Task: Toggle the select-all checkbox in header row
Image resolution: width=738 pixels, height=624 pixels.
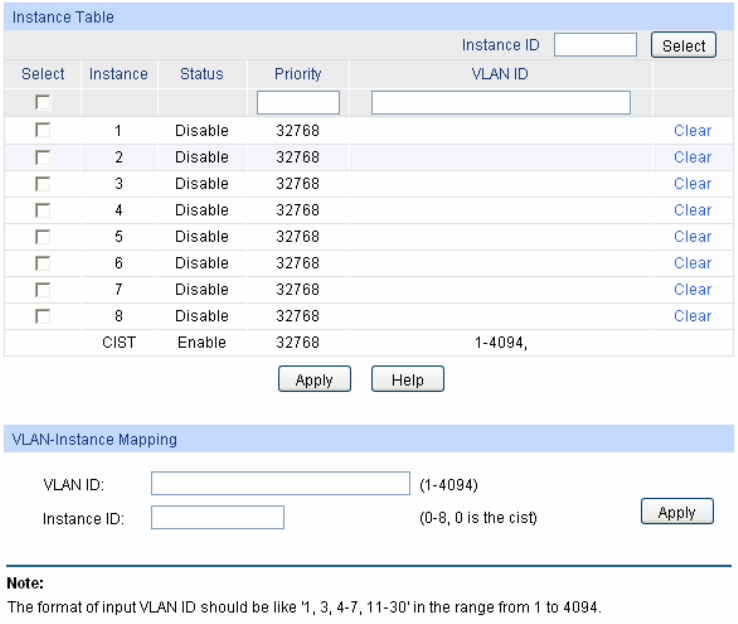Action: pos(43,102)
